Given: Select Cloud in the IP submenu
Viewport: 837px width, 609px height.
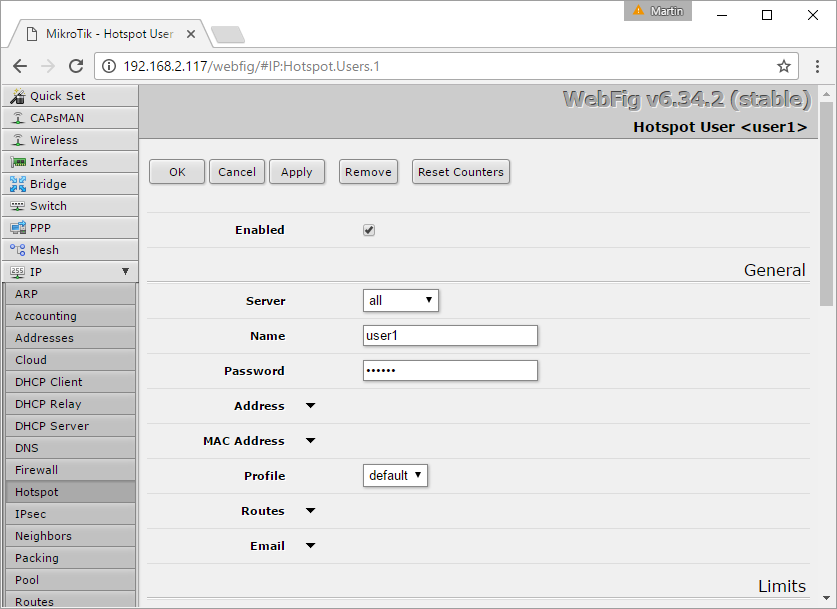Looking at the screenshot, I should (70, 360).
